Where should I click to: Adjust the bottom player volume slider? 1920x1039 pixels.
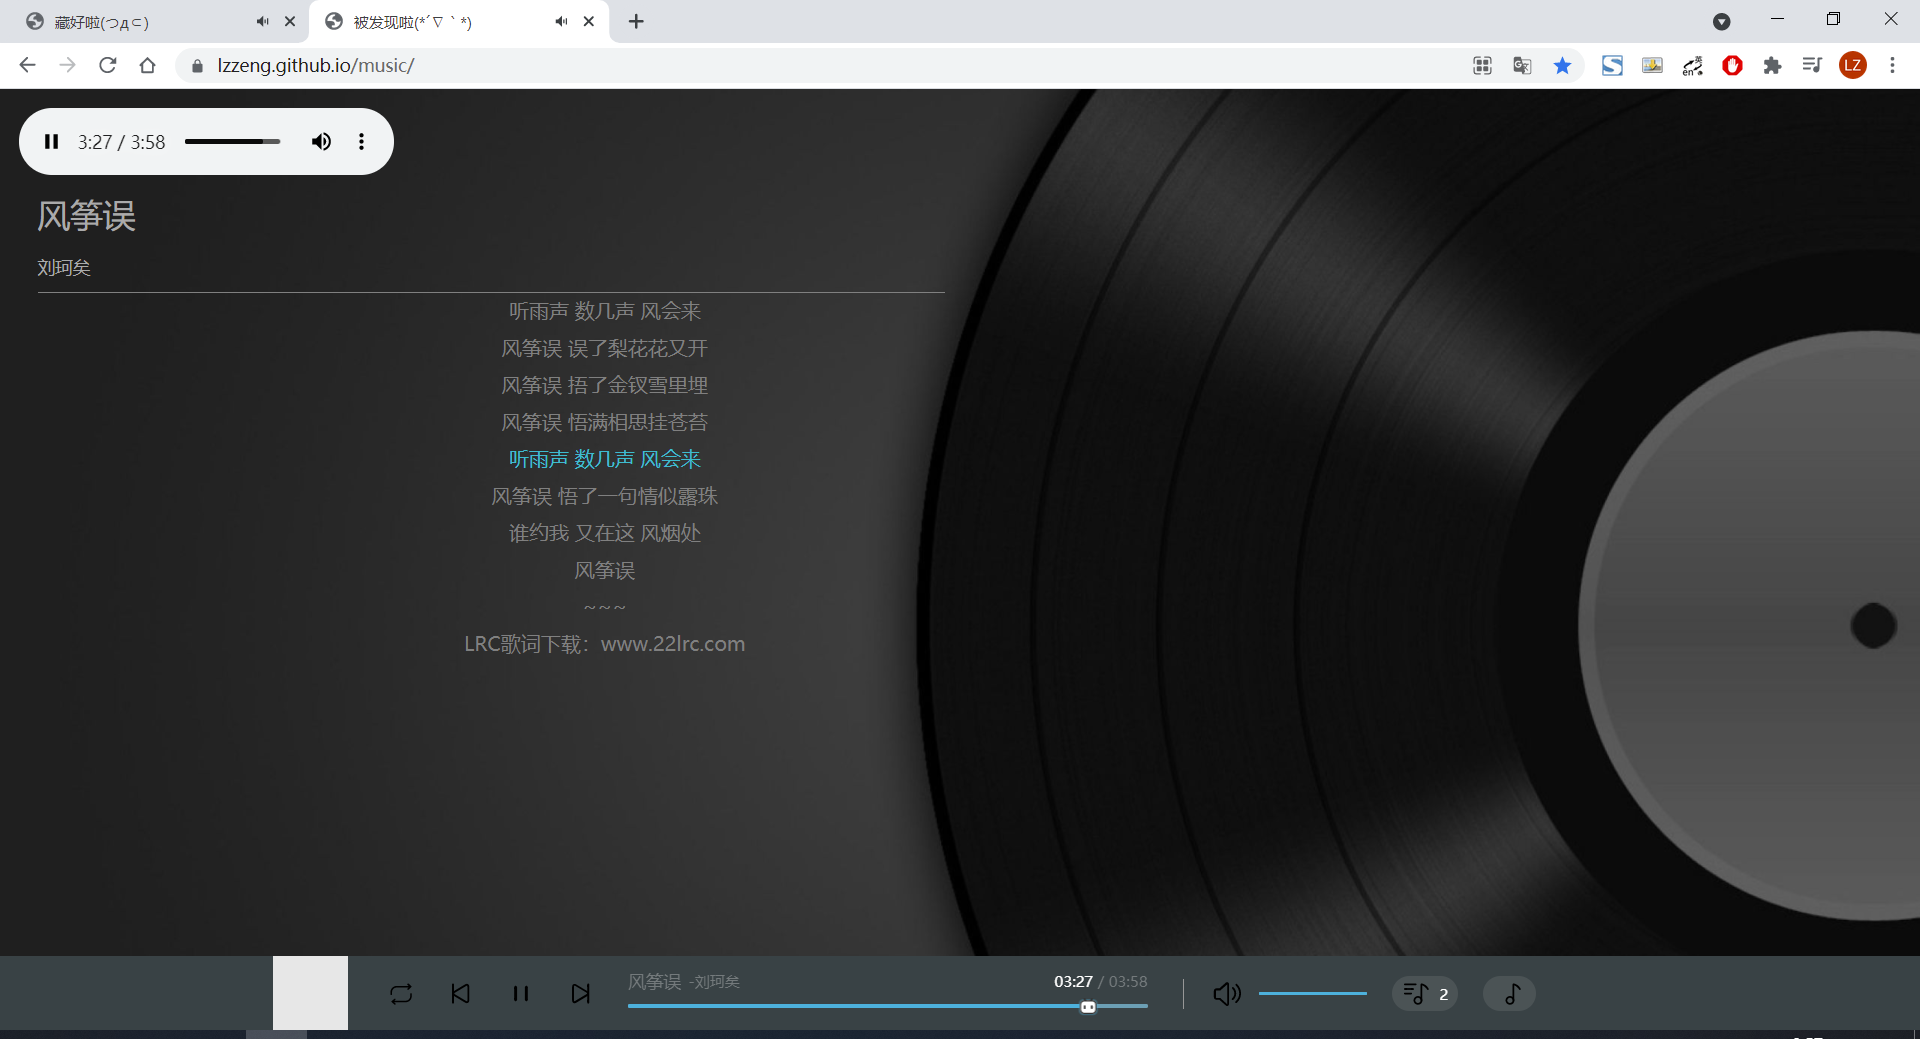click(1312, 994)
